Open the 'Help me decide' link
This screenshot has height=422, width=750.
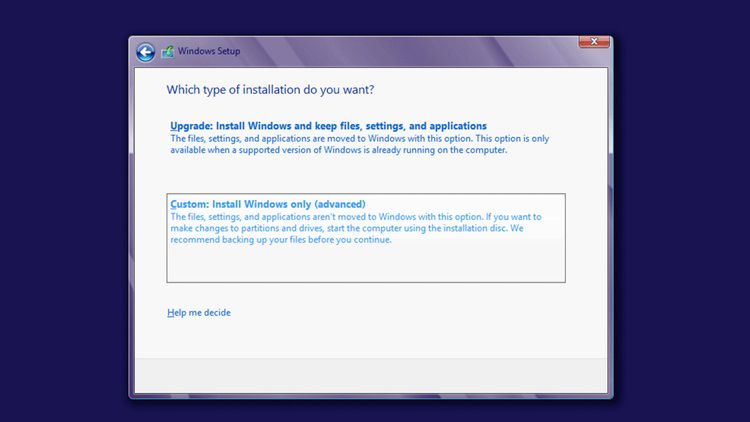[199, 313]
